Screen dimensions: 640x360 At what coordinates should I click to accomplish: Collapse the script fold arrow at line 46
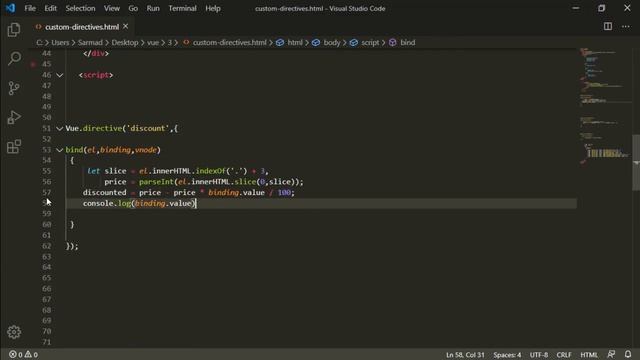pyautogui.click(x=60, y=75)
